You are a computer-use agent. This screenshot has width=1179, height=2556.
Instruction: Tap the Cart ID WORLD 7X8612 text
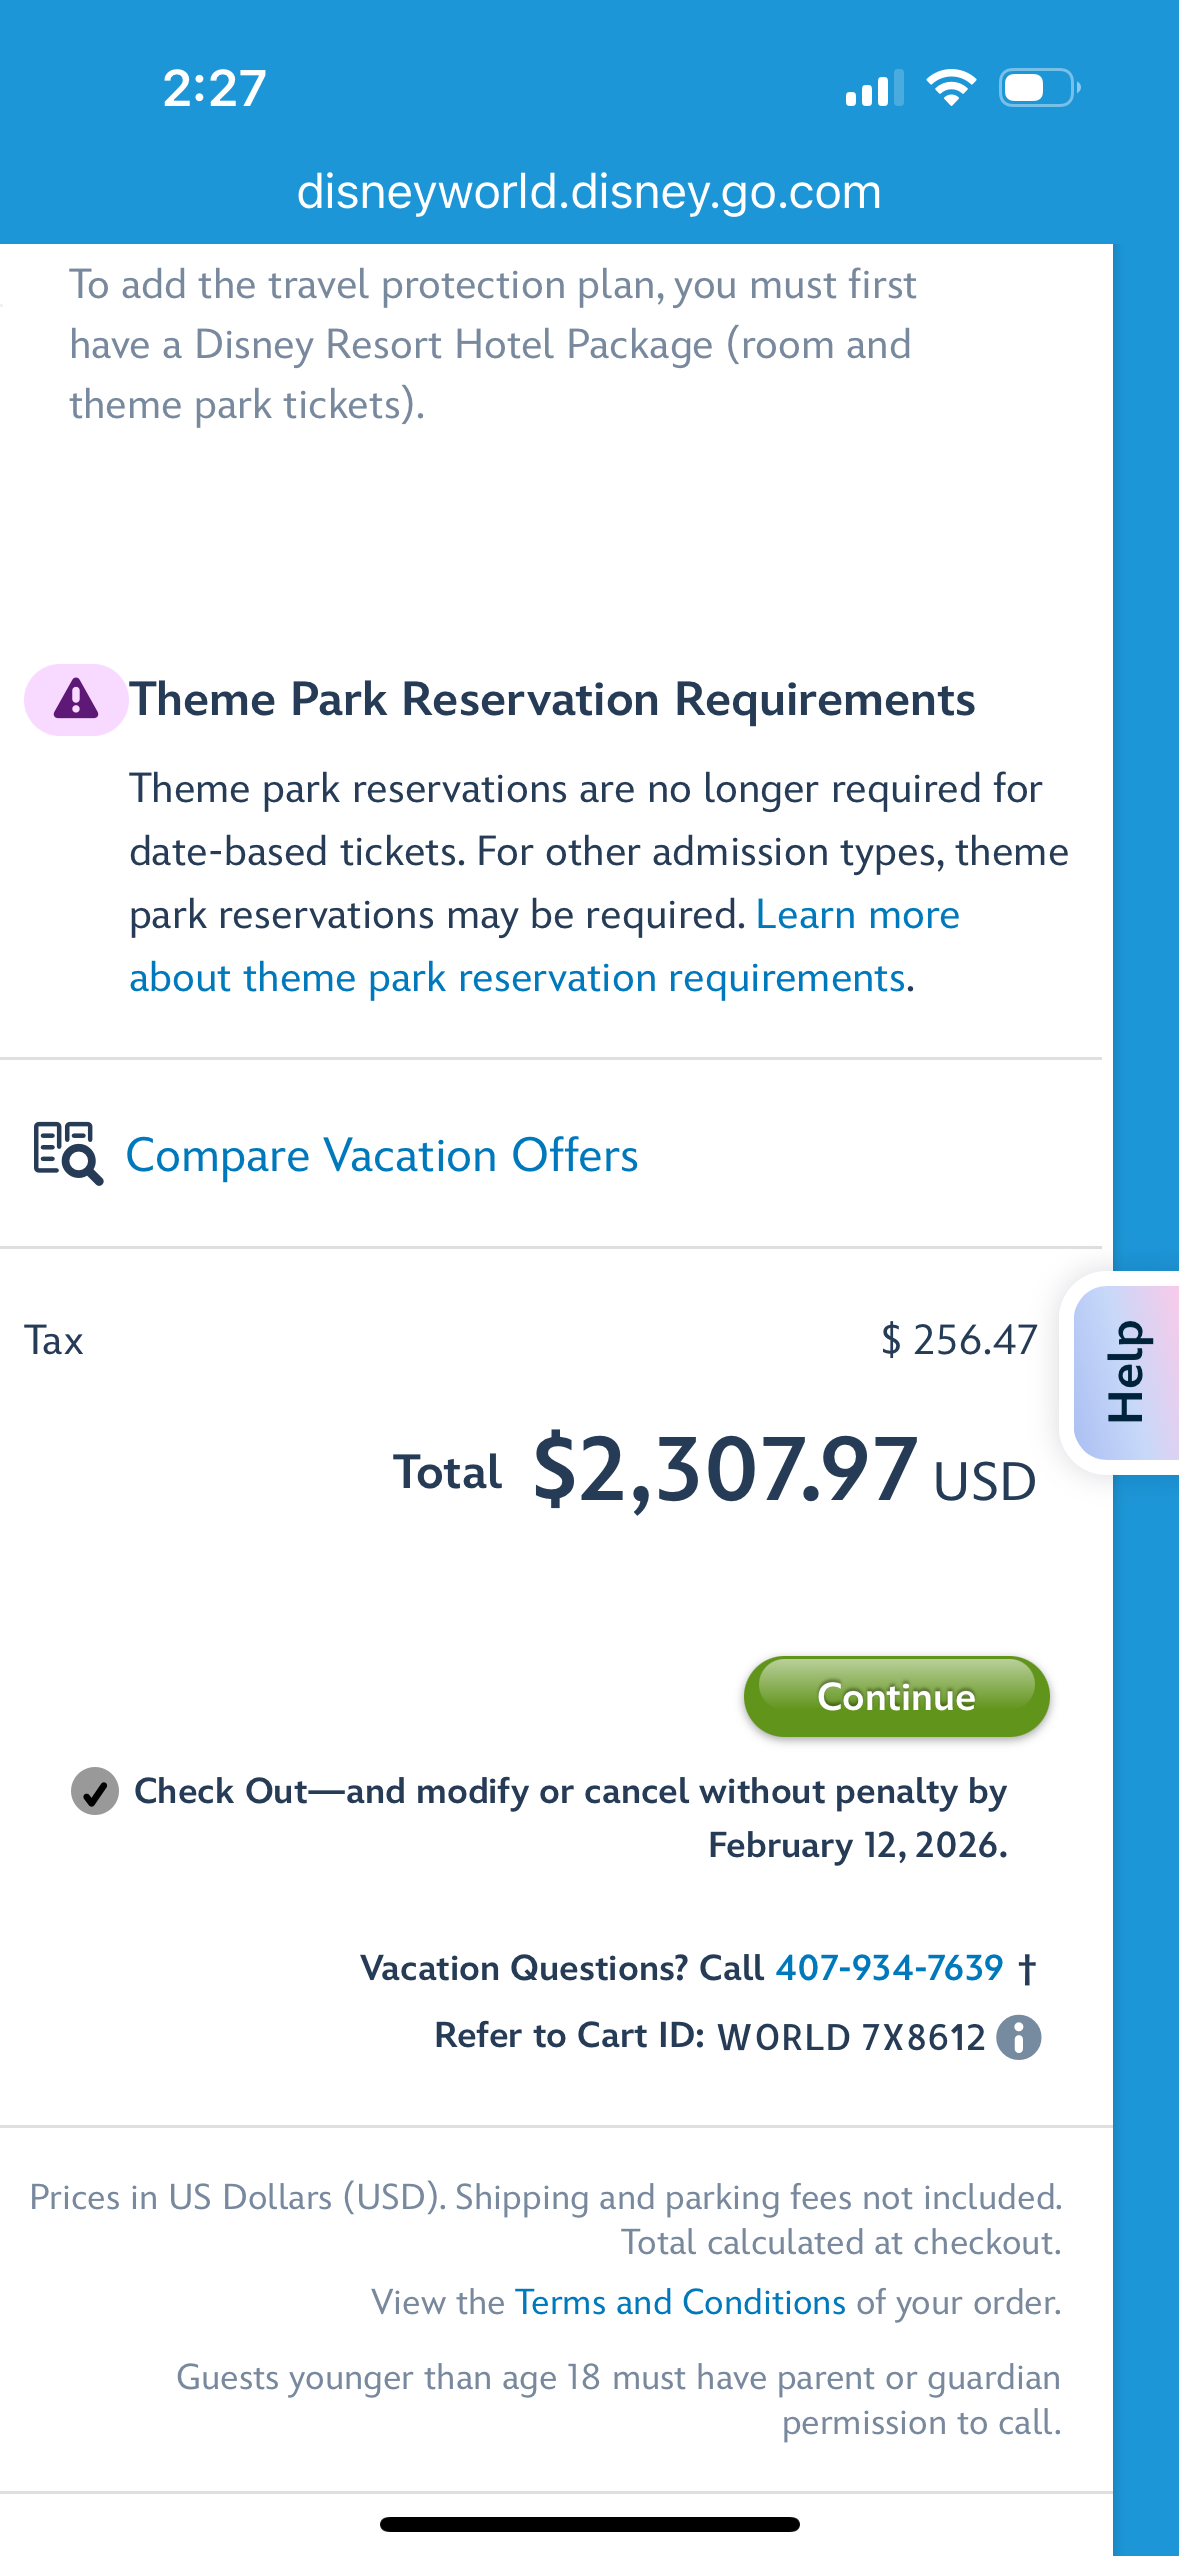click(851, 2037)
